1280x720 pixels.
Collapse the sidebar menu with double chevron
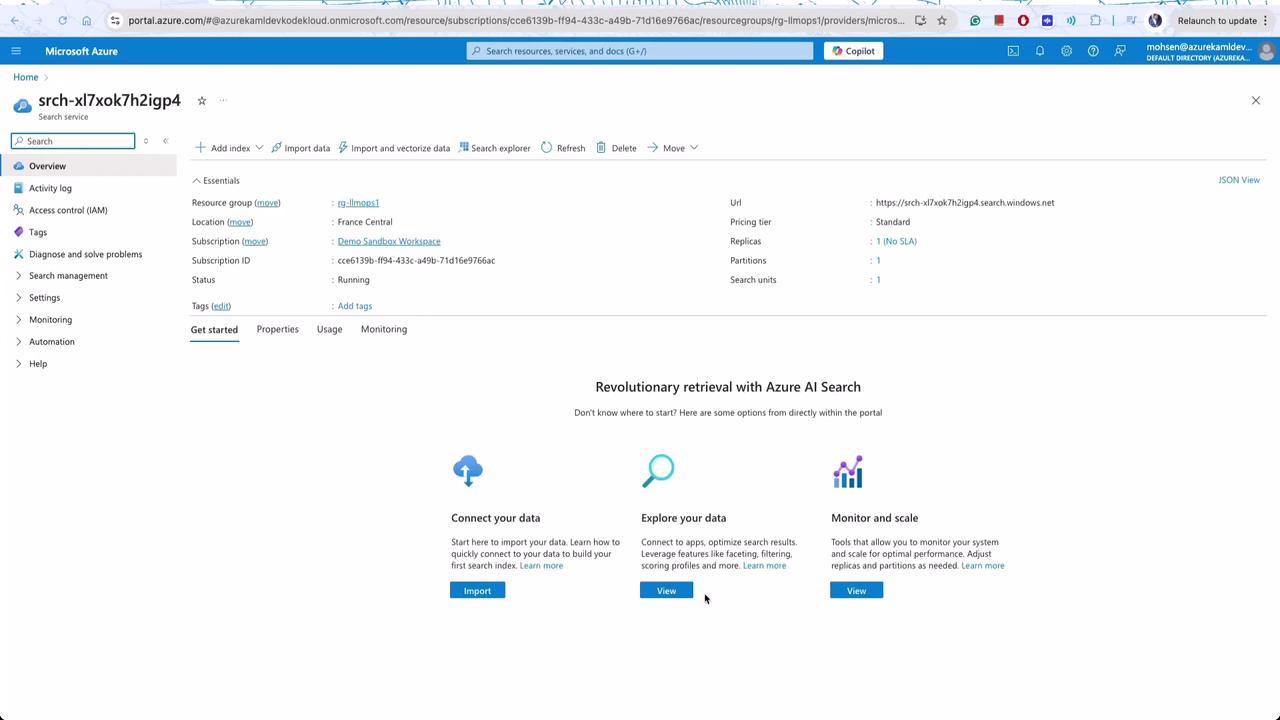pyautogui.click(x=165, y=141)
